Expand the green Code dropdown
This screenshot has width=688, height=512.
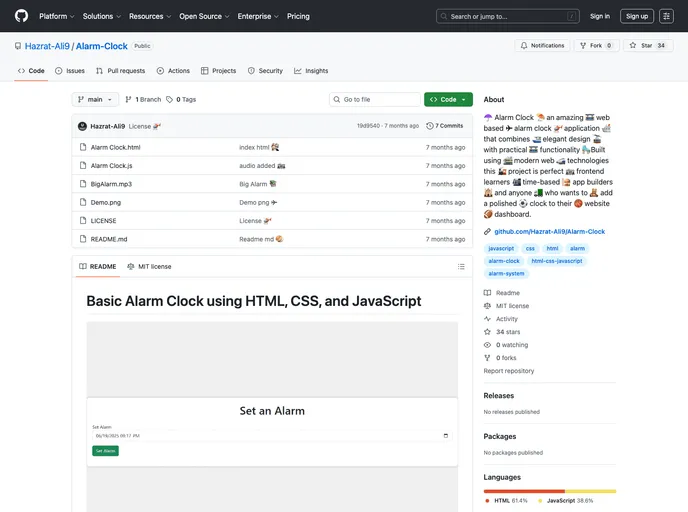[447, 100]
